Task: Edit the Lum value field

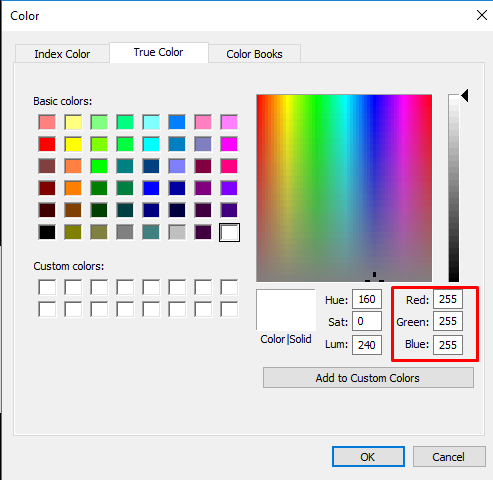Action: (367, 345)
